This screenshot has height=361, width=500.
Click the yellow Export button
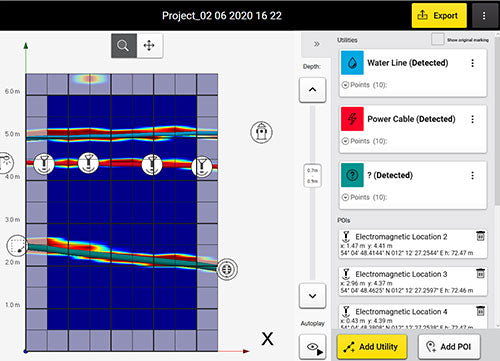click(439, 16)
